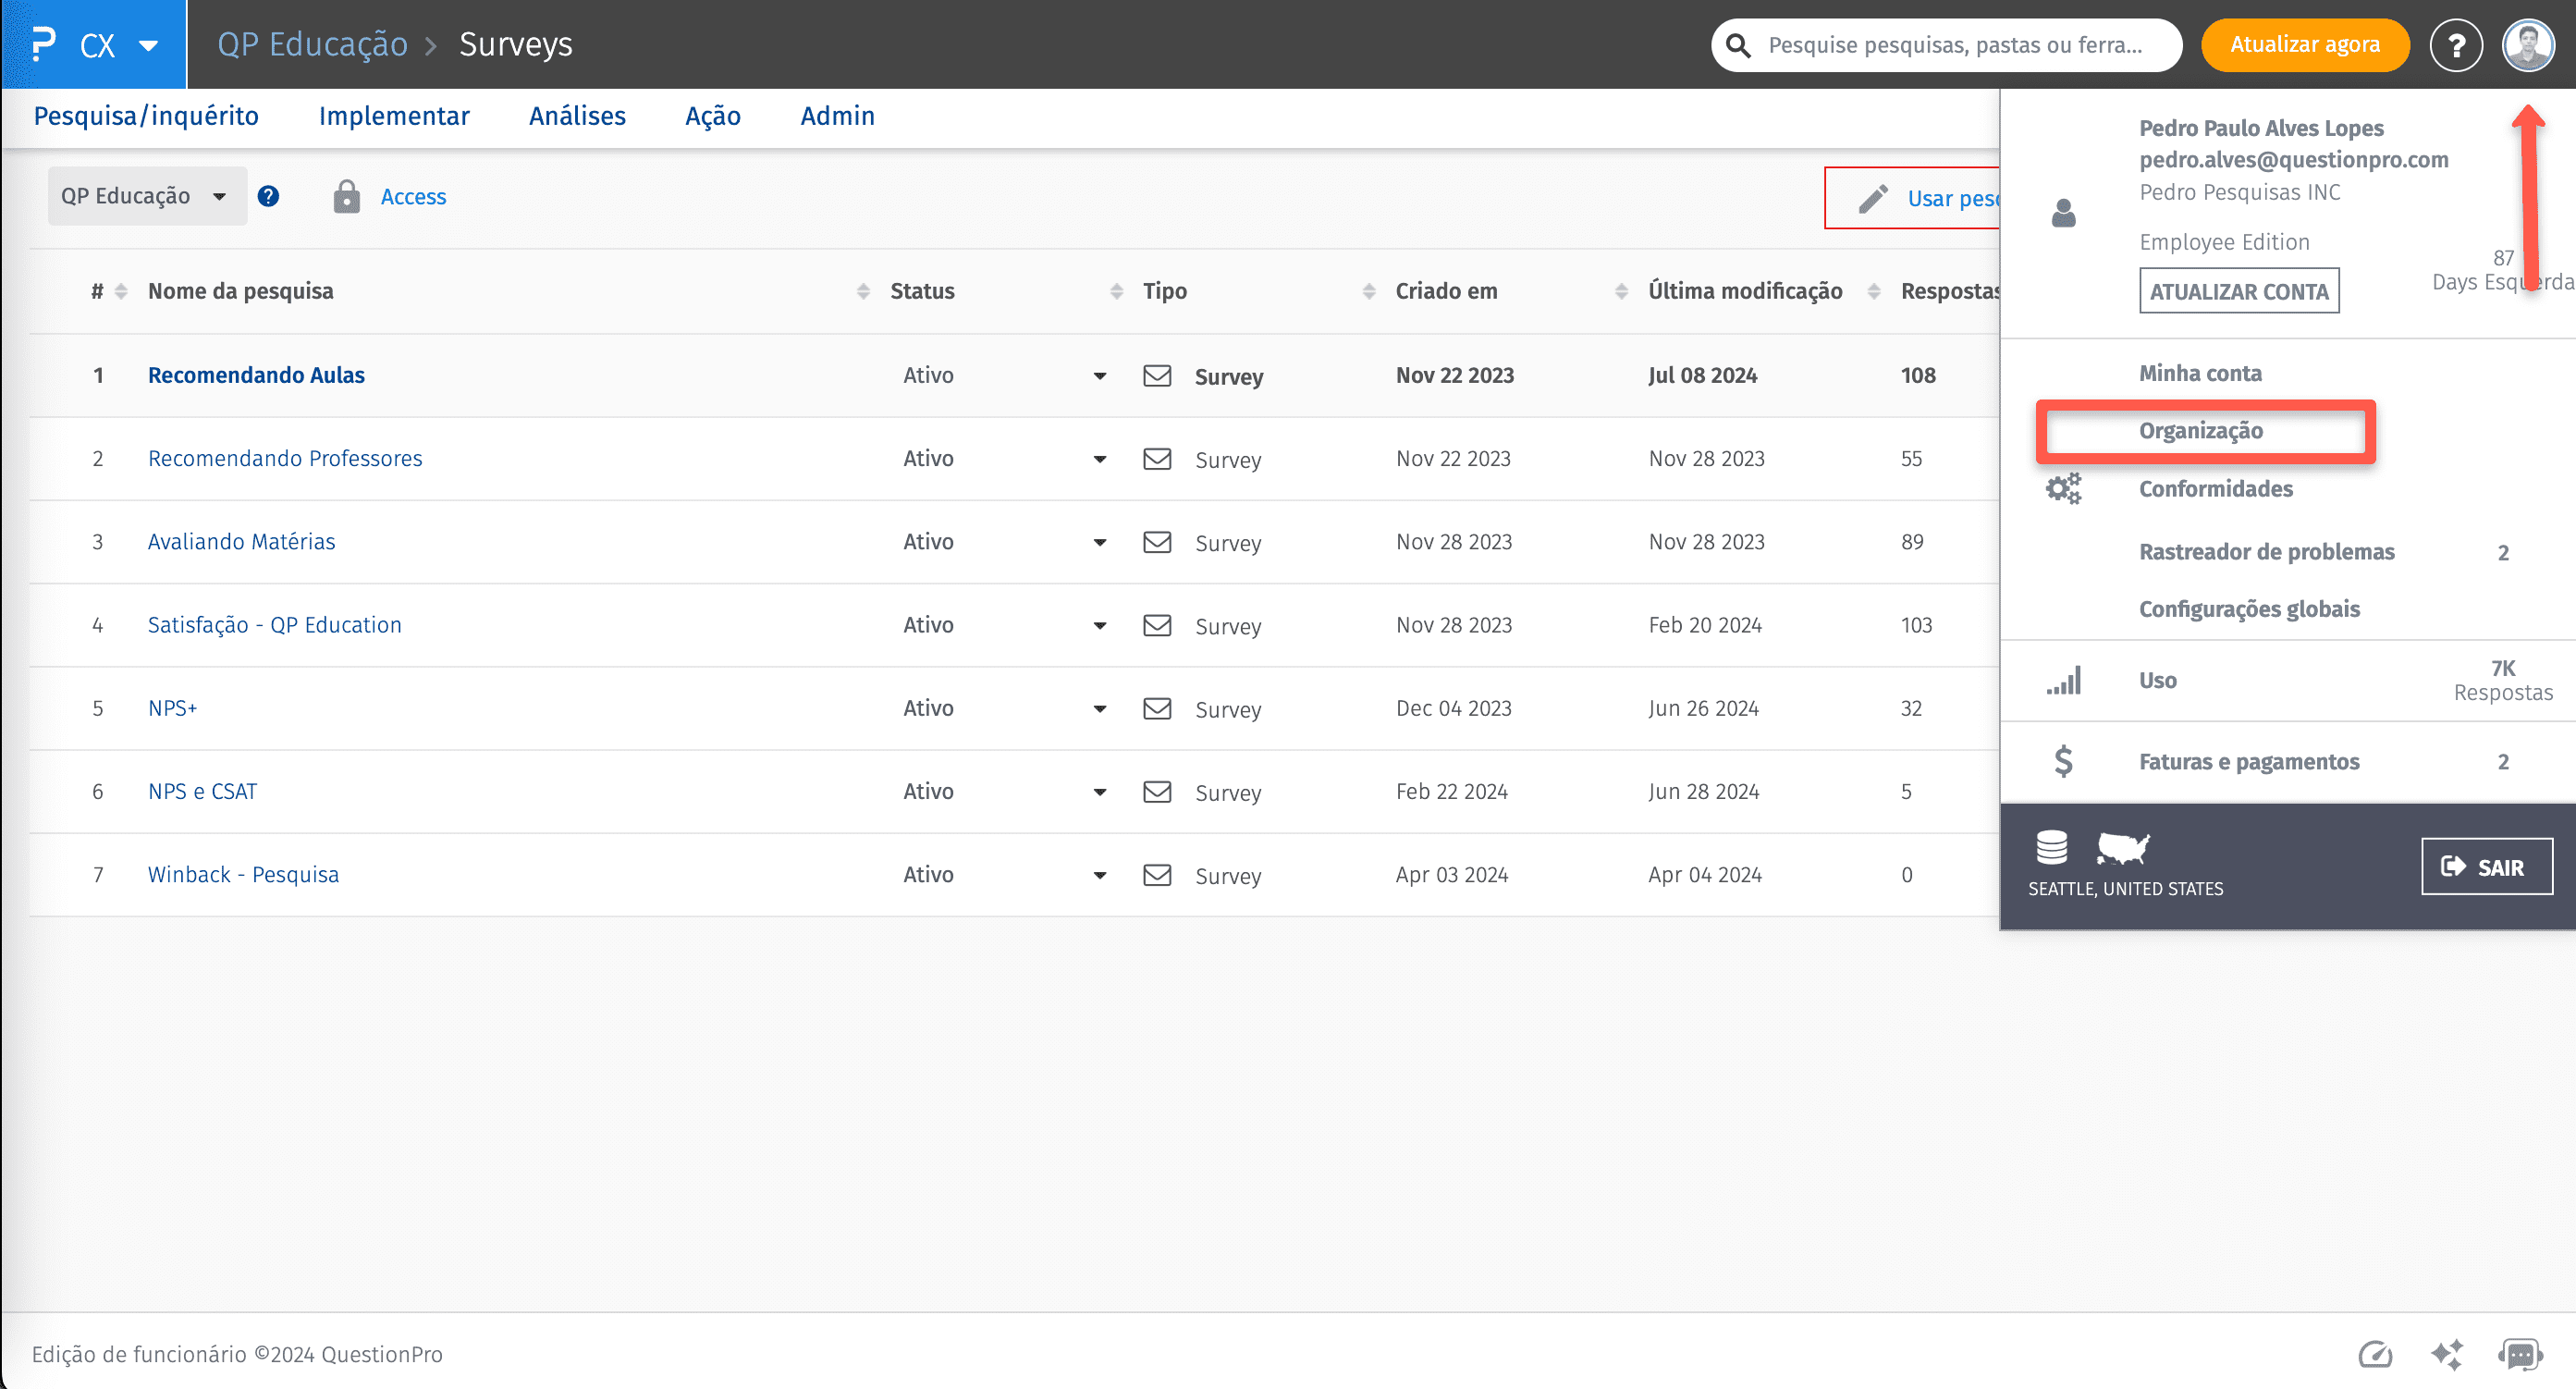The height and width of the screenshot is (1389, 2576).
Task: Click the blue help icon beside QP Educação
Action: pyautogui.click(x=268, y=196)
